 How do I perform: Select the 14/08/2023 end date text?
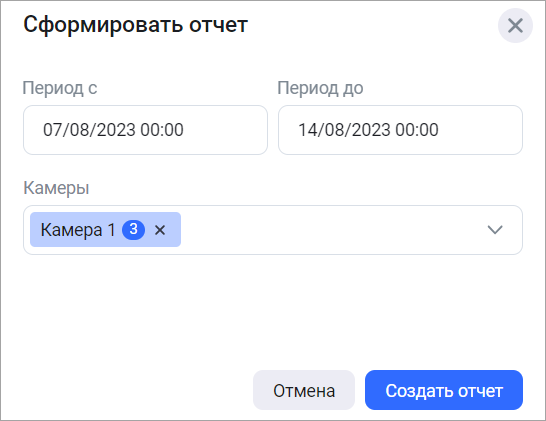[344, 130]
